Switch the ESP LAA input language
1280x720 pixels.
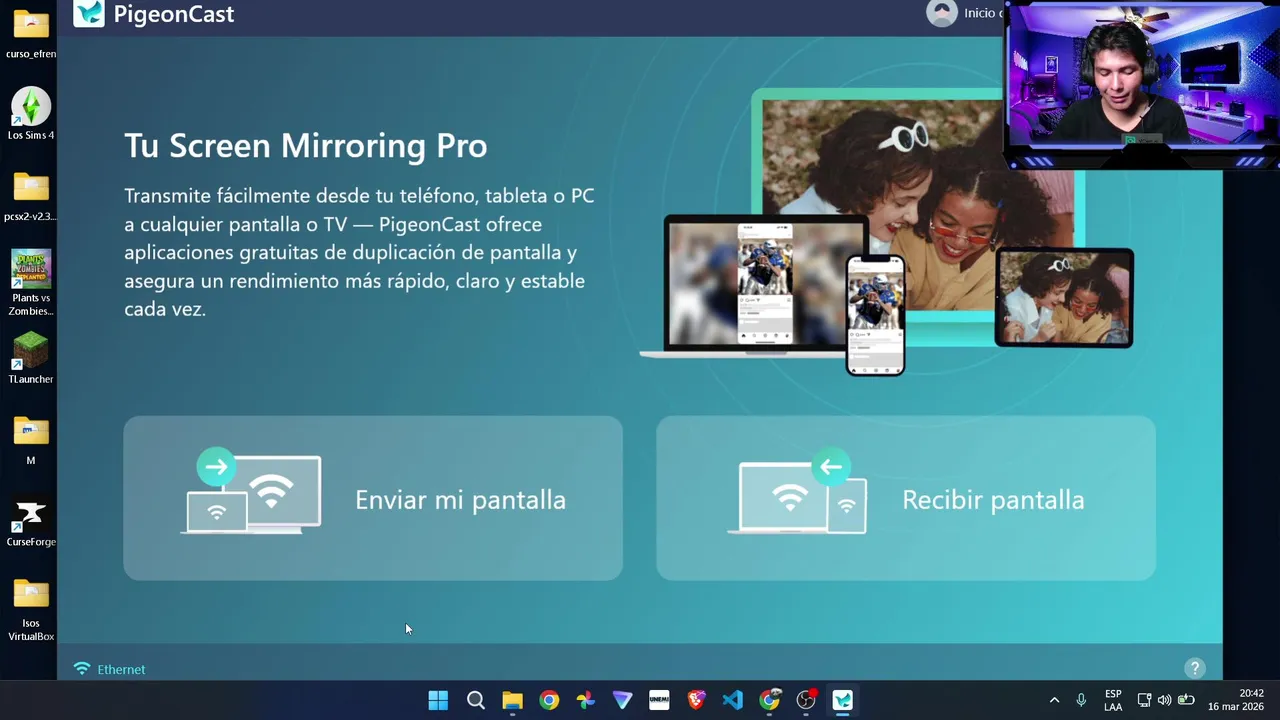[1113, 700]
